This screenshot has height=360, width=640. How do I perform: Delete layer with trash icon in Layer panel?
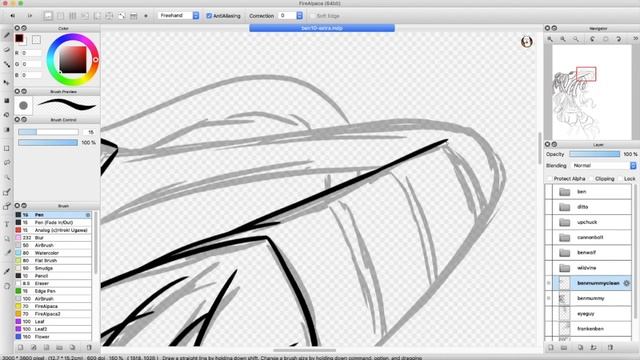pos(610,347)
